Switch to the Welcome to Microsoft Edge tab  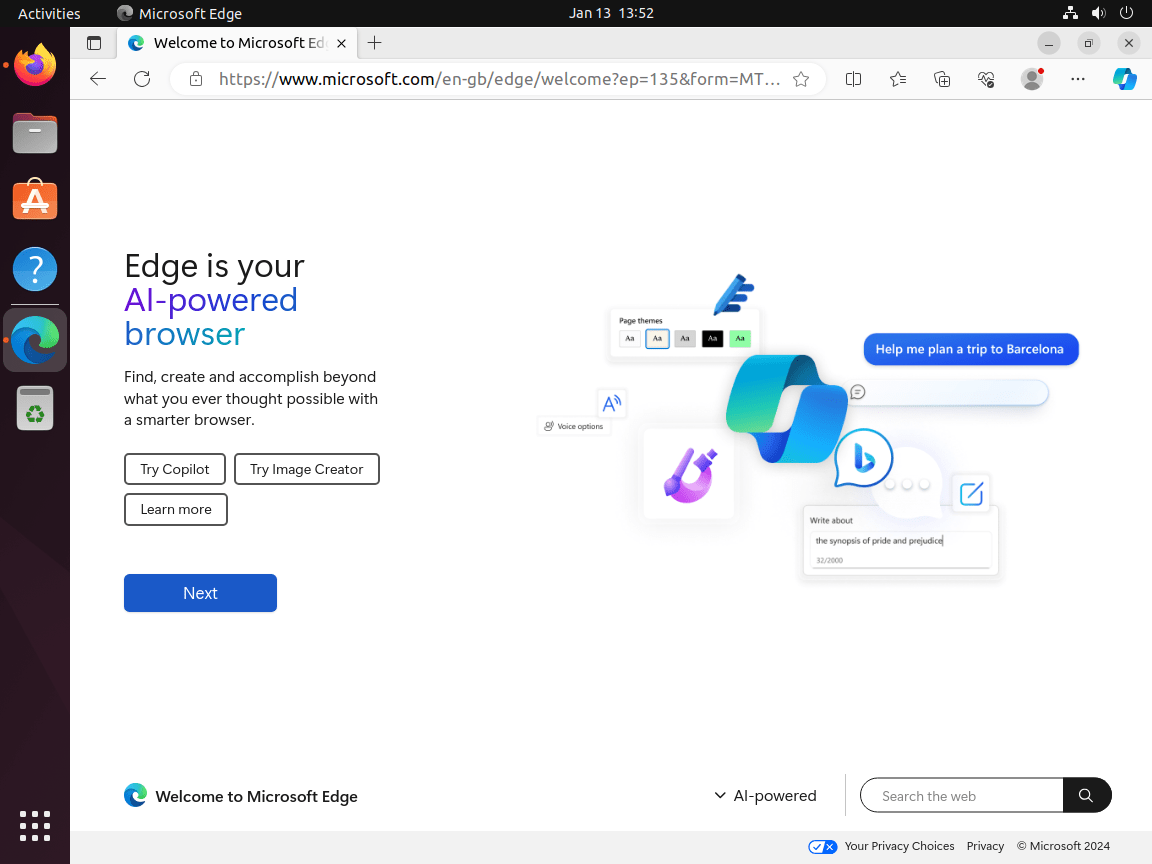(x=240, y=43)
